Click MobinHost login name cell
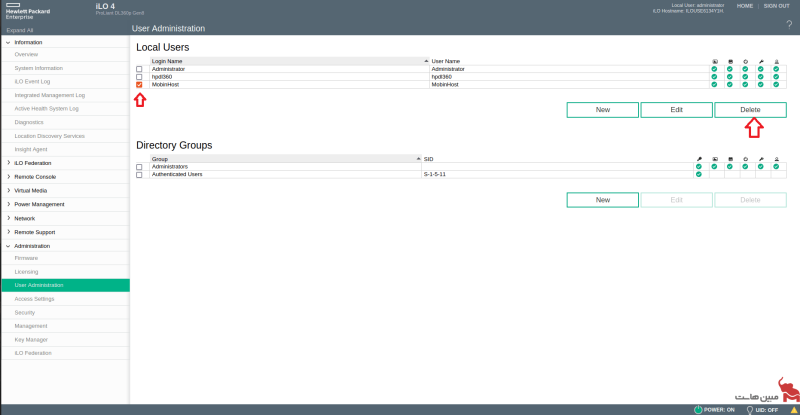 (x=165, y=84)
